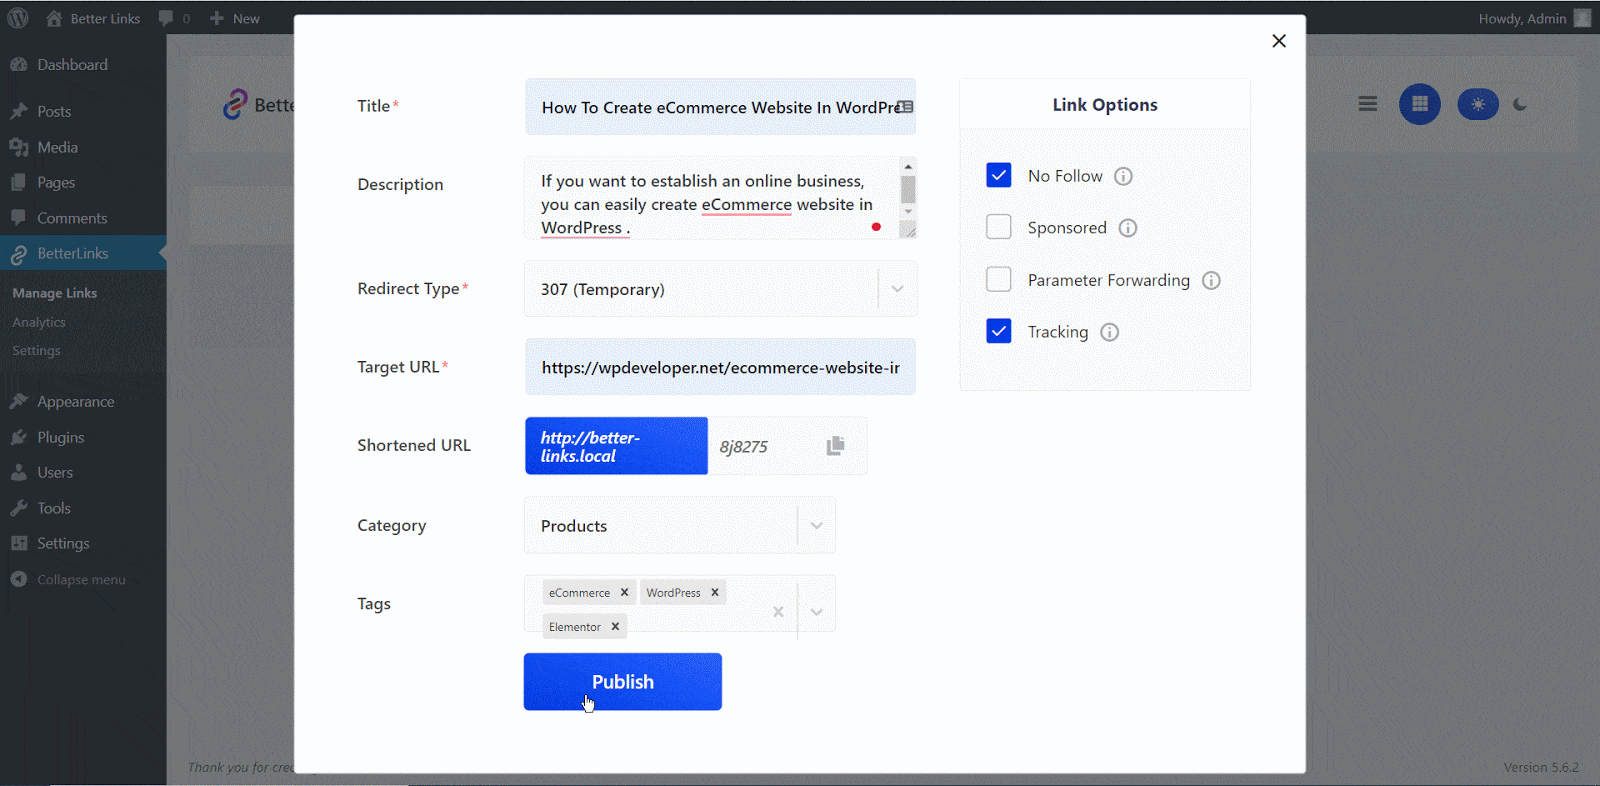This screenshot has height=786, width=1600.
Task: Show info about Tracking option
Action: (1109, 332)
